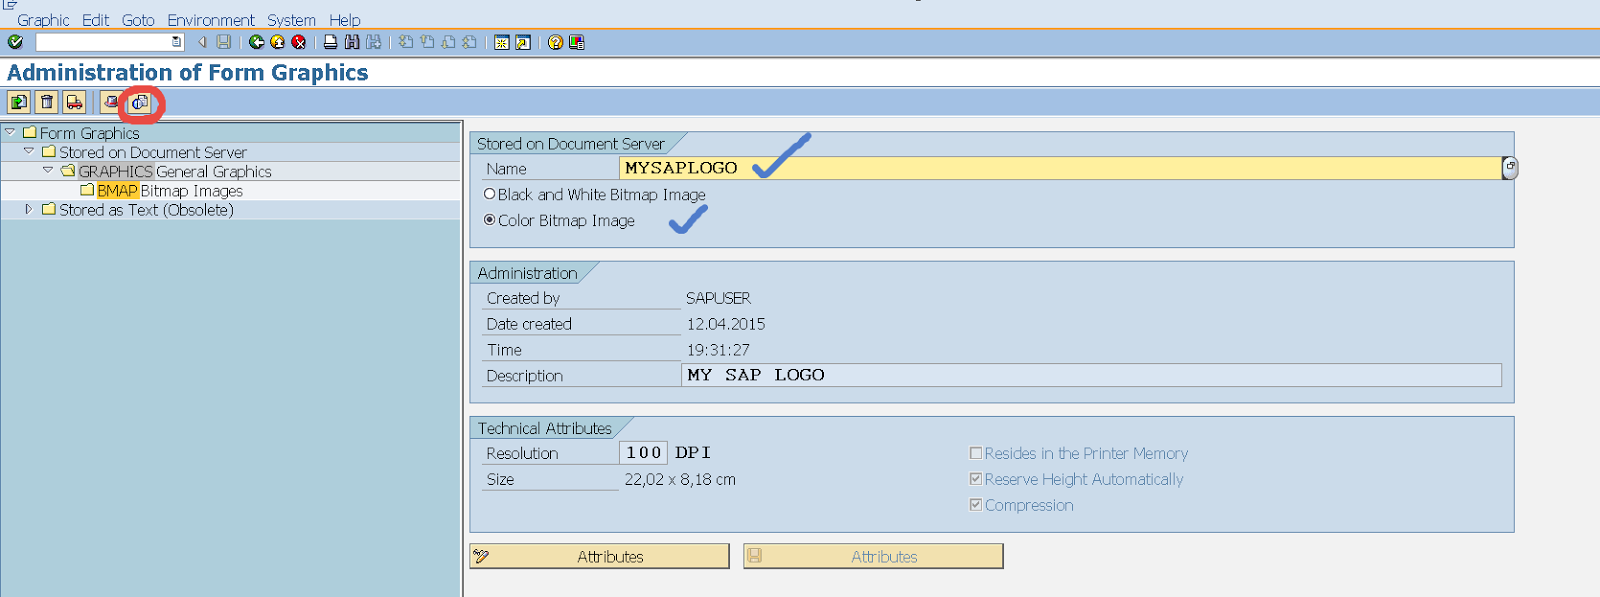1600x597 pixels.
Task: Click the green Enter checkmark icon
Action: point(15,42)
